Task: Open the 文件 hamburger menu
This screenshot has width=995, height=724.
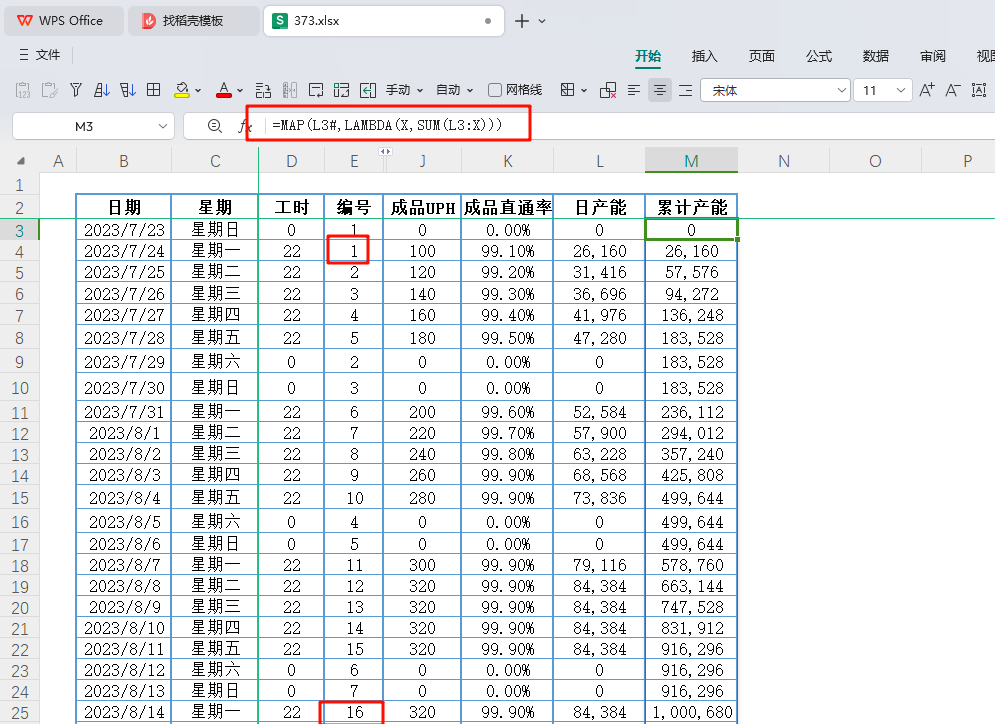Action: (39, 55)
